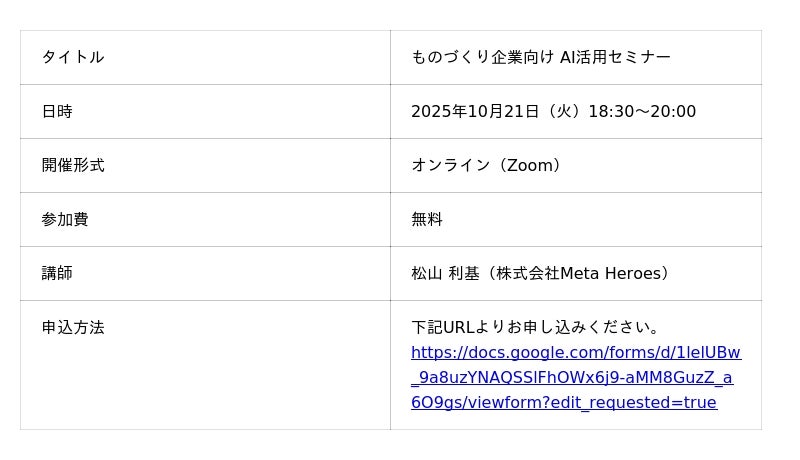Click the word Zoom
Image resolution: width=800 pixels, height=460 pixels.
(529, 165)
